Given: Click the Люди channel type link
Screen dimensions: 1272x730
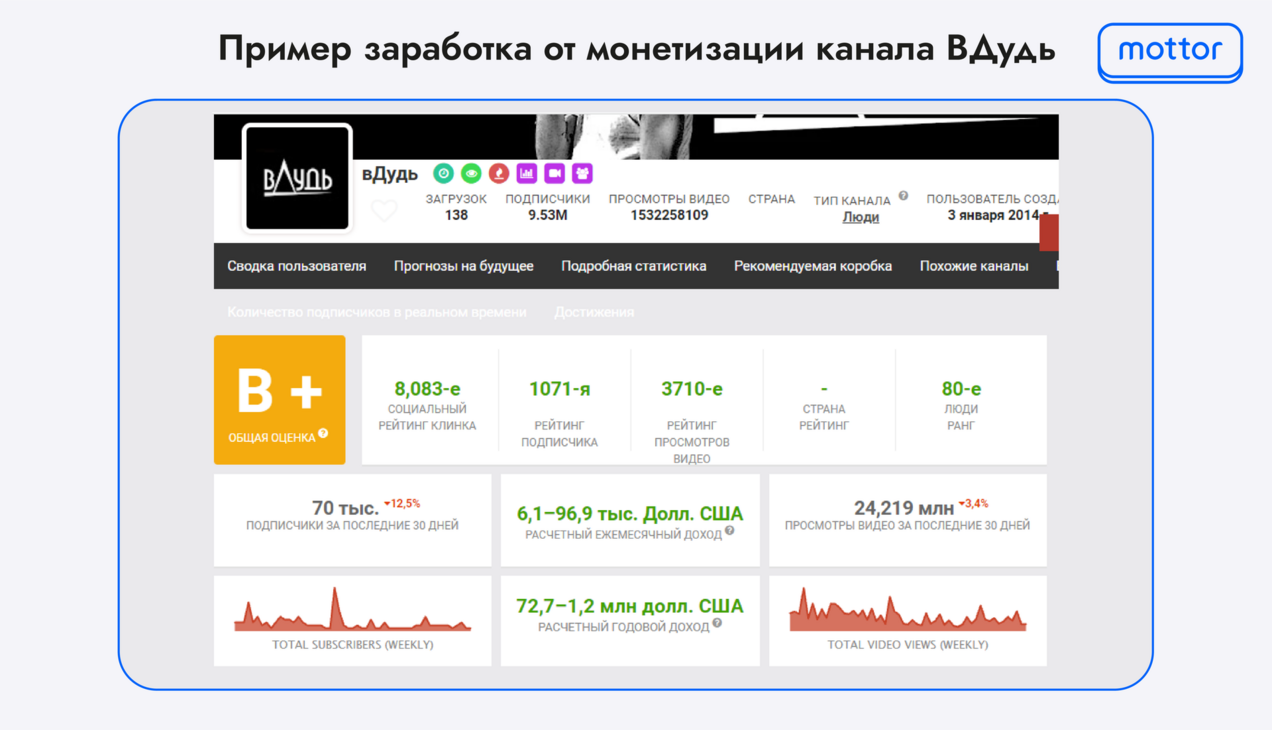Looking at the screenshot, I should coord(860,217).
